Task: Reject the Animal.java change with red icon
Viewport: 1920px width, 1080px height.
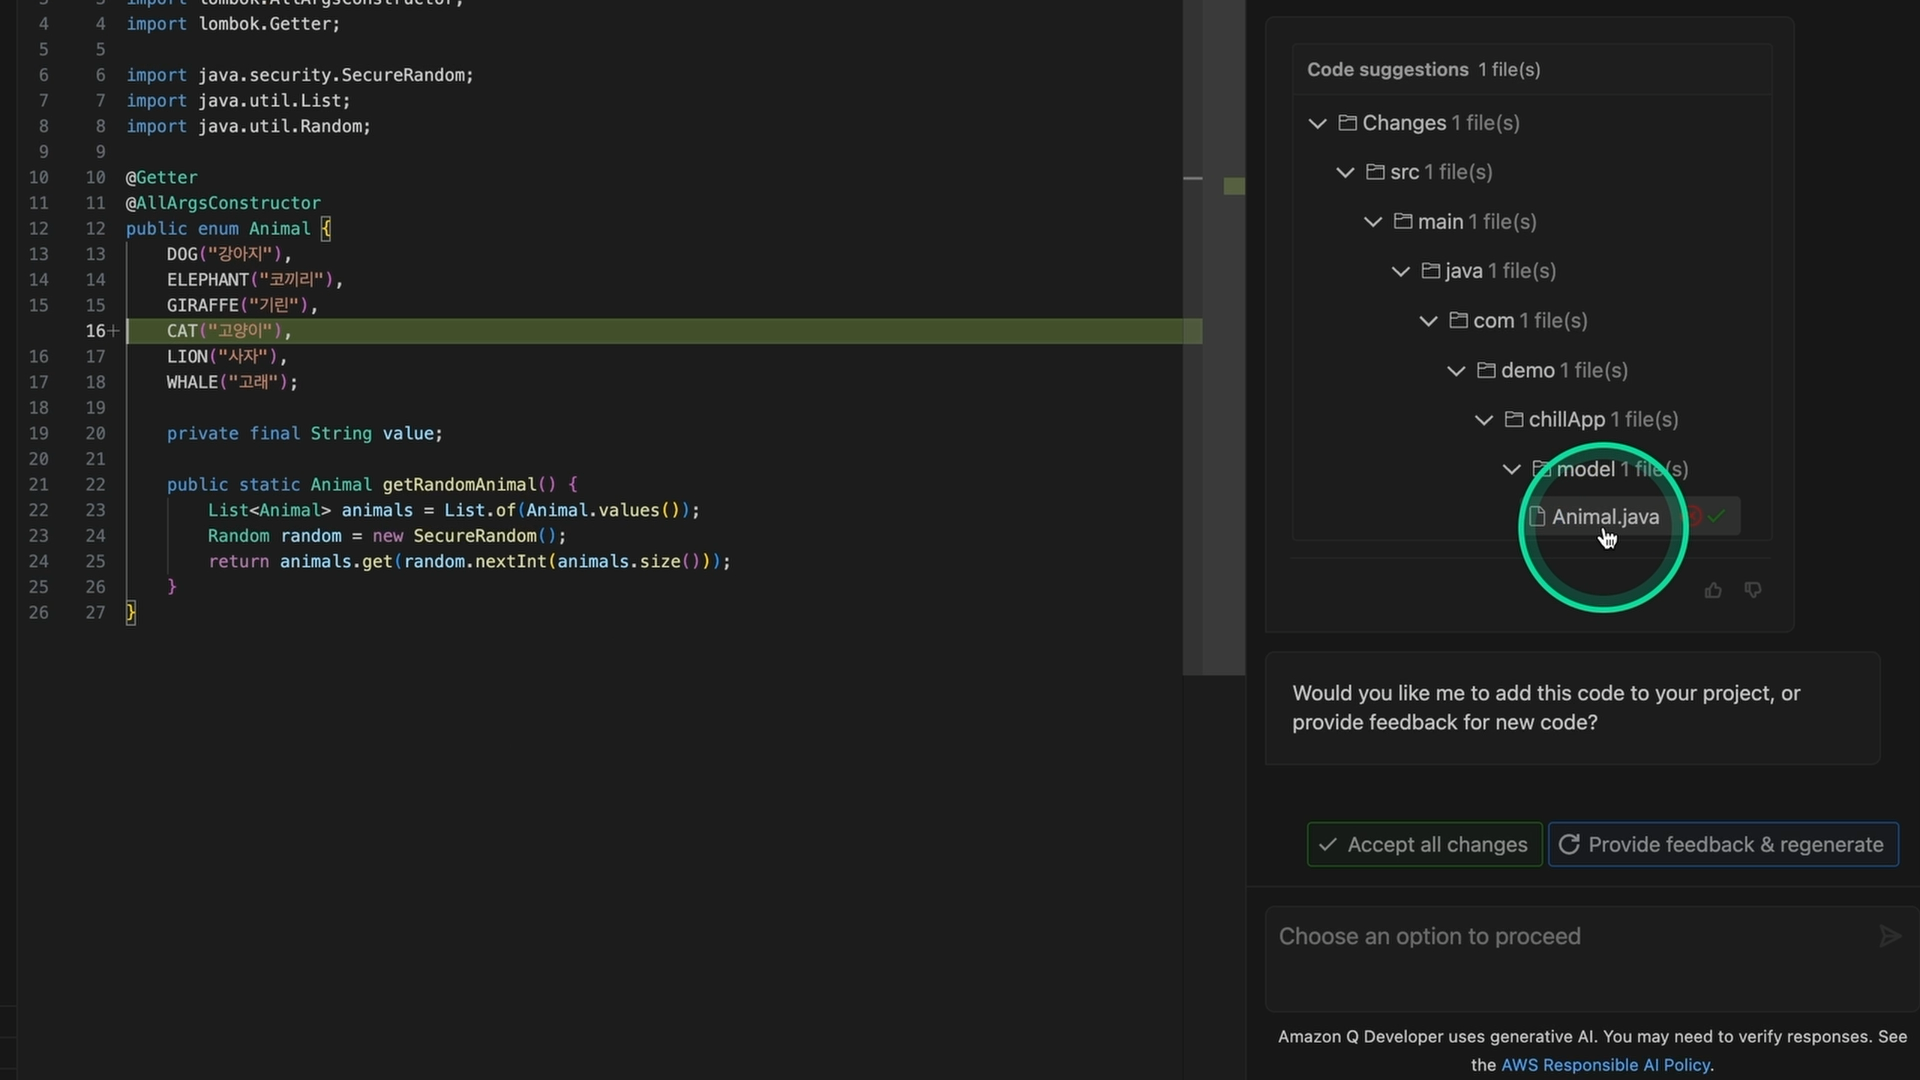Action: tap(1695, 517)
